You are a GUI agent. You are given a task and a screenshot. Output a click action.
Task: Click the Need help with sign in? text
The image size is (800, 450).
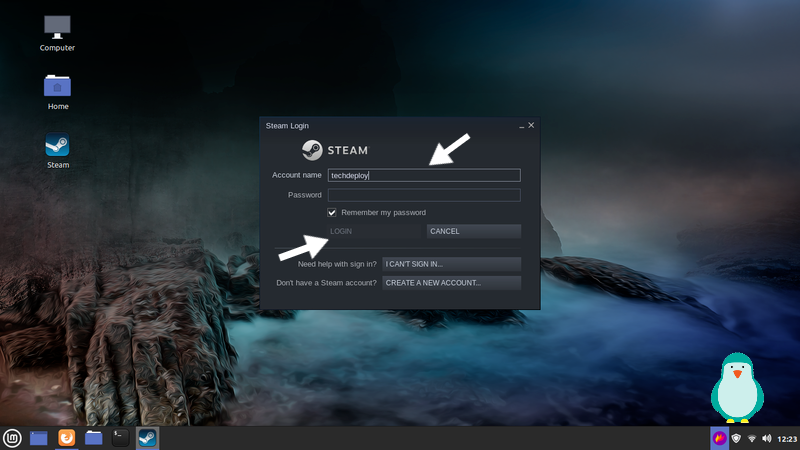pos(337,264)
